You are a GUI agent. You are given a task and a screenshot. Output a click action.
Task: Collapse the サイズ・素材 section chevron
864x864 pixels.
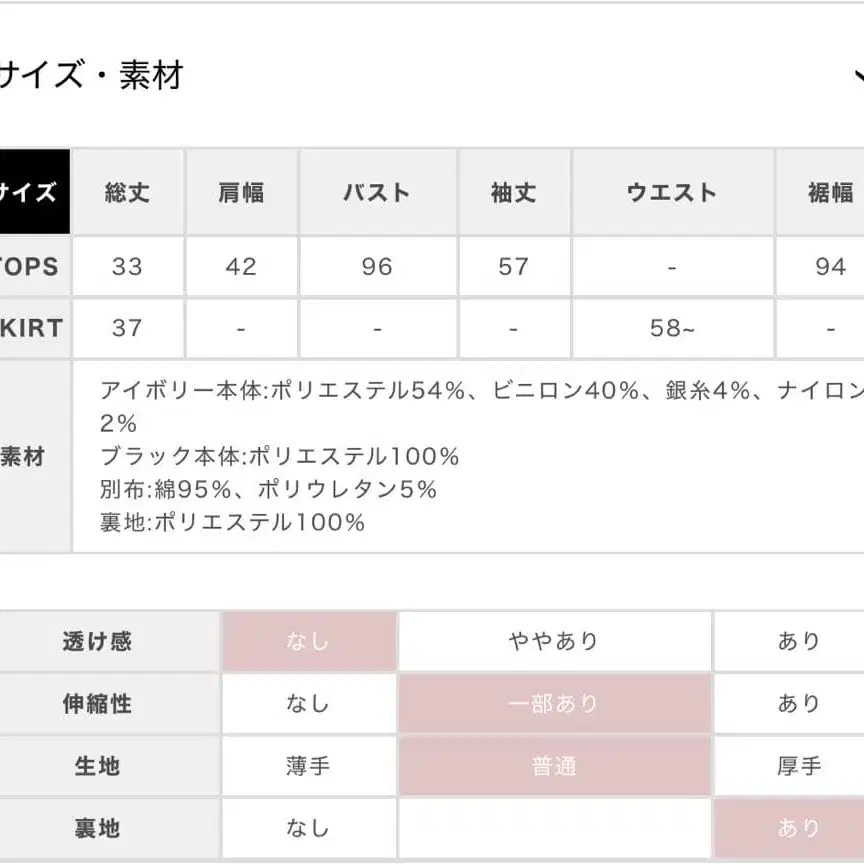pos(858,76)
